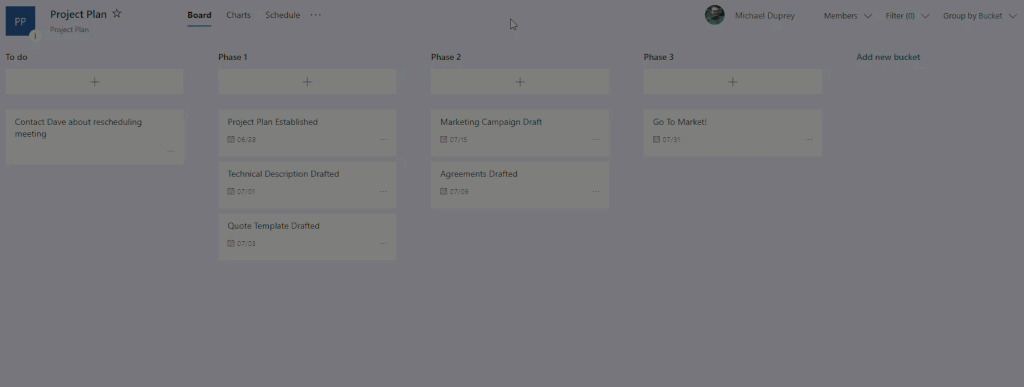The height and width of the screenshot is (387, 1024).
Task: Click Add new bucket link
Action: (888, 57)
